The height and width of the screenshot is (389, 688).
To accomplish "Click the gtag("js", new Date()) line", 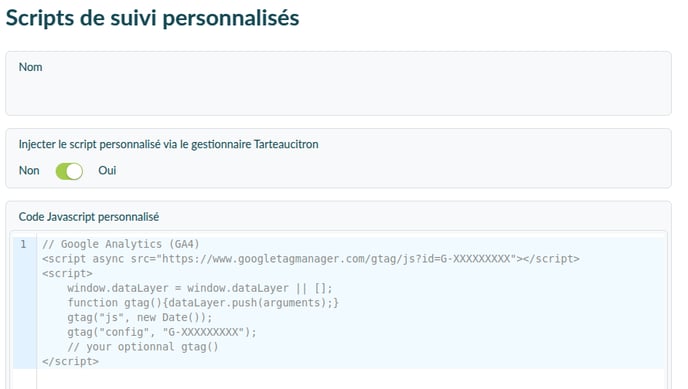I will click(140, 318).
